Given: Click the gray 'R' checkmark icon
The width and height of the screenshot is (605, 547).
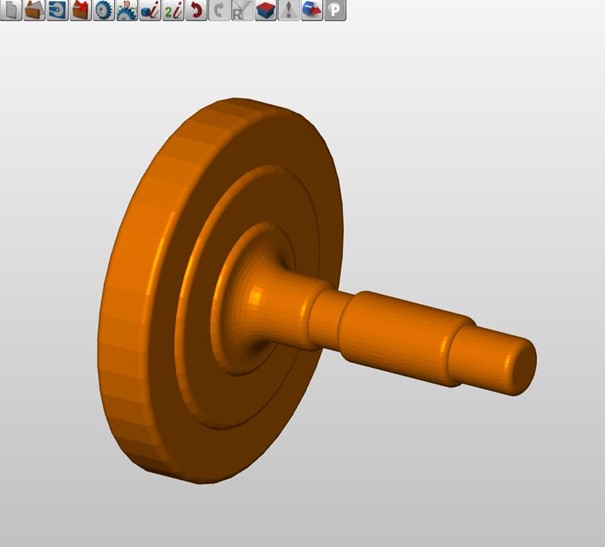Looking at the screenshot, I should click(241, 12).
